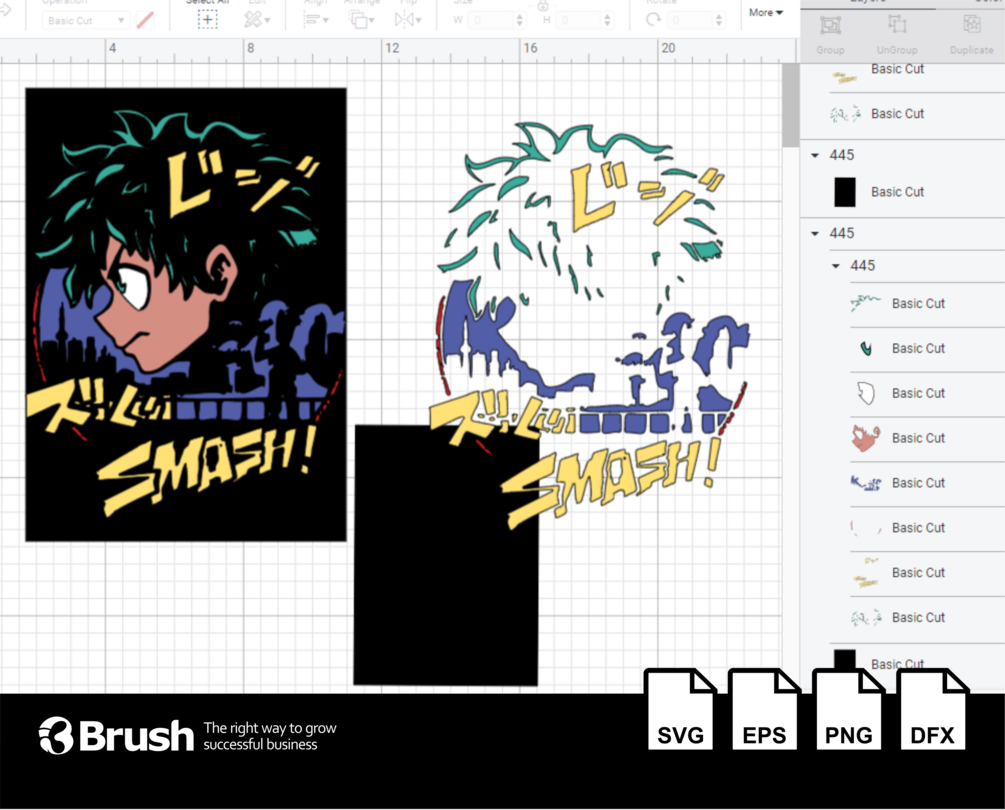
Task: Select the upper green strokes layer thumbnail
Action: coord(845,115)
